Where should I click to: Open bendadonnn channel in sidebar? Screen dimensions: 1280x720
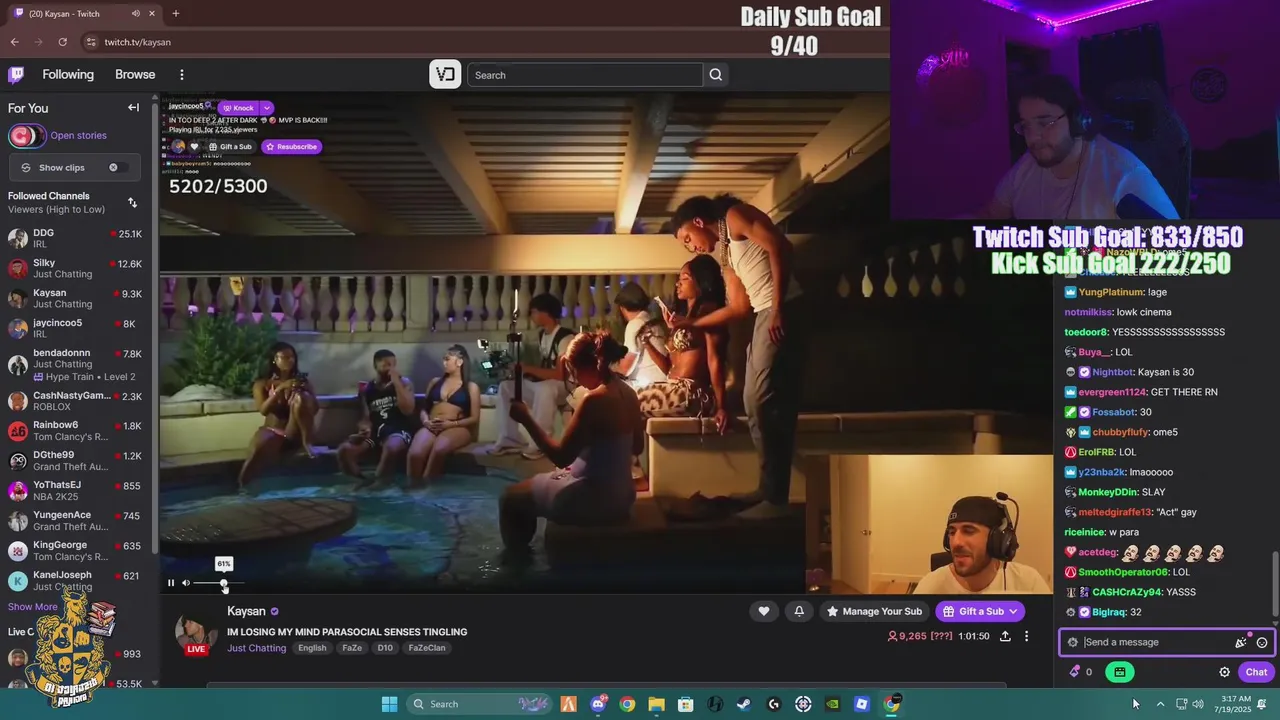click(75, 364)
